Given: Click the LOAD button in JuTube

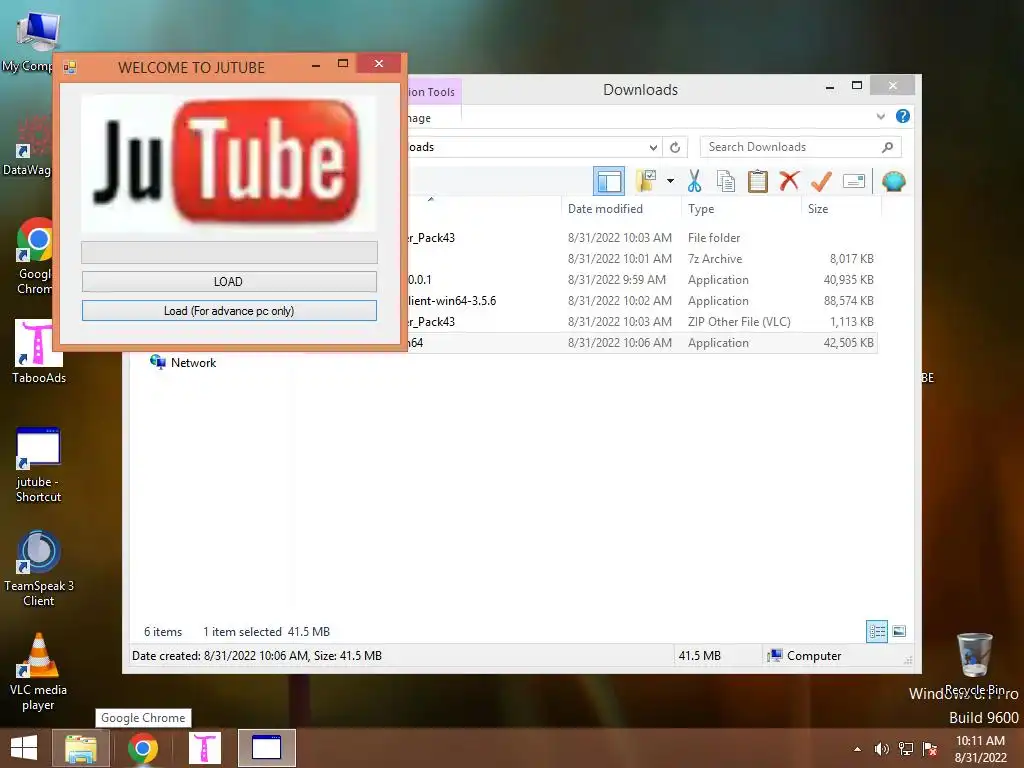Looking at the screenshot, I should [x=229, y=281].
